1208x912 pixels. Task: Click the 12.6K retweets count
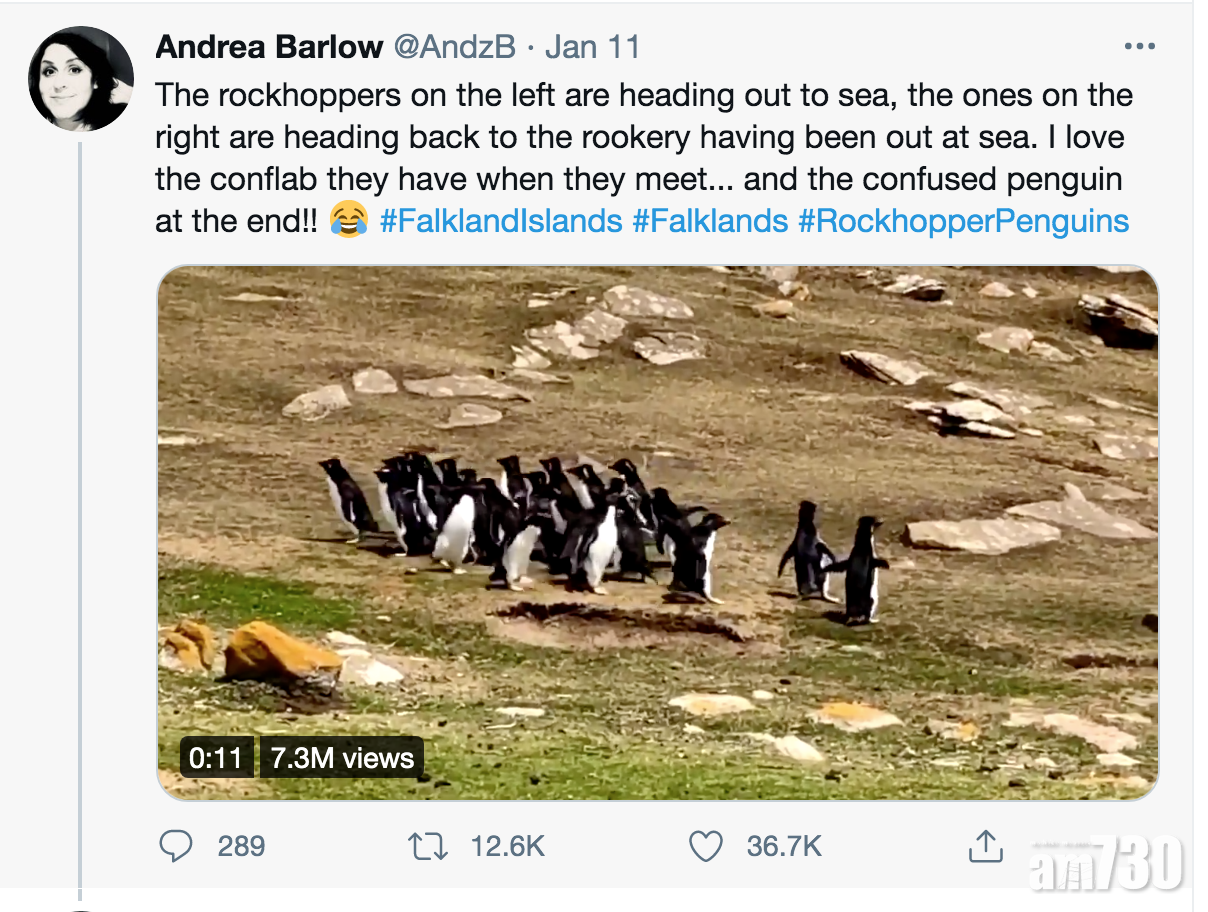[507, 847]
